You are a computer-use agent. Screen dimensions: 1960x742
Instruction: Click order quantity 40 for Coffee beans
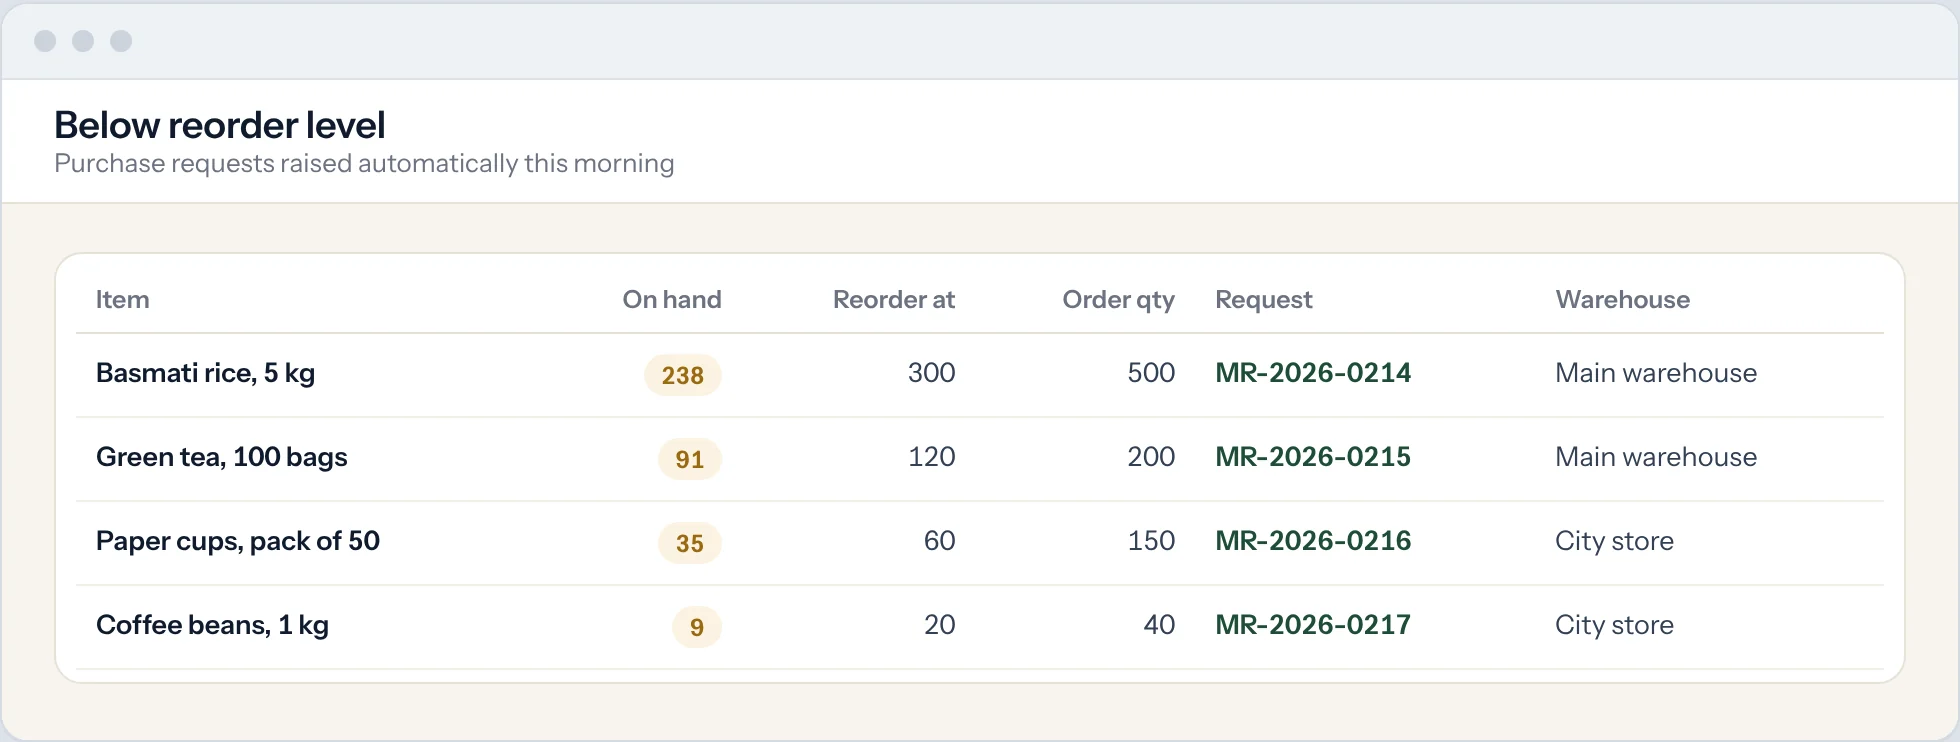[x=1159, y=625]
